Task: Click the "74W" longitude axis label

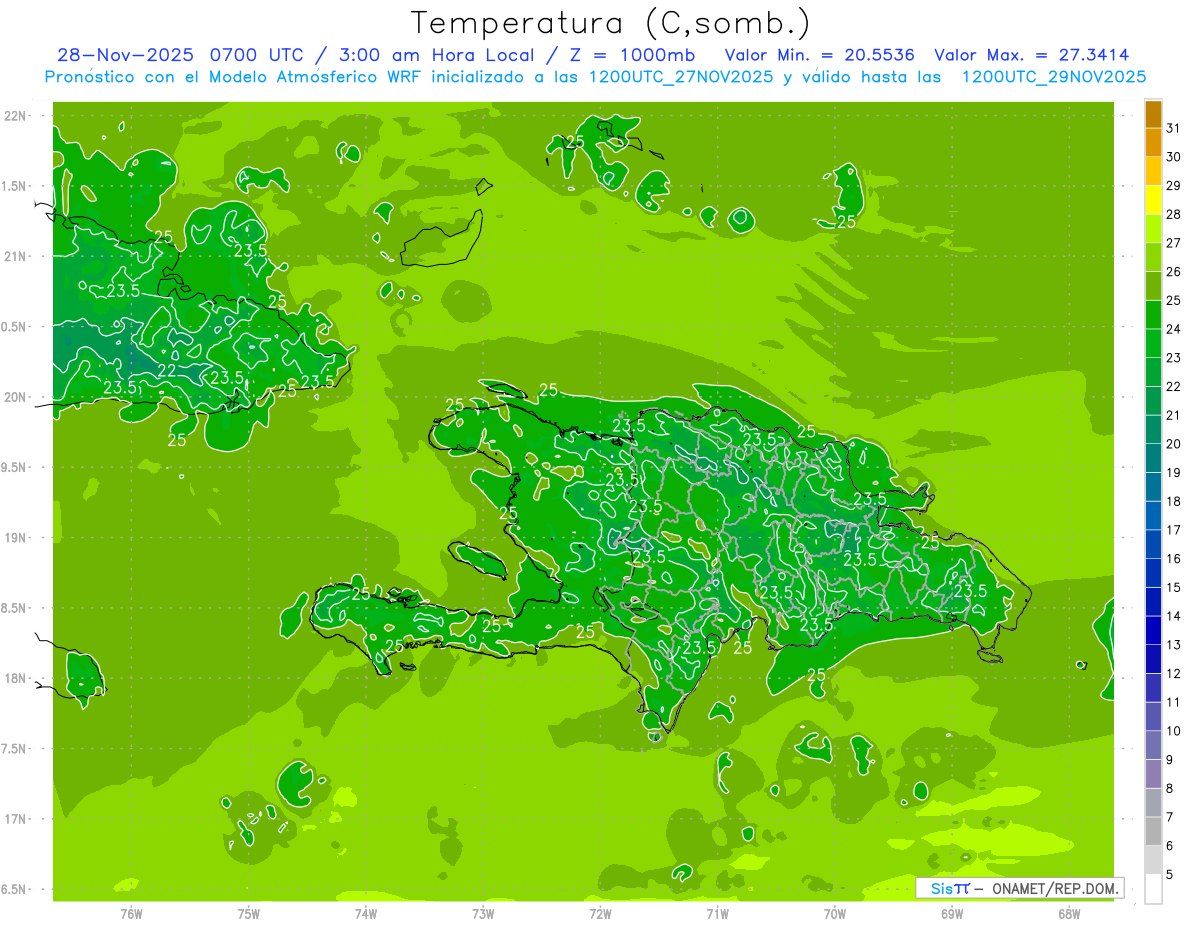Action: [366, 913]
